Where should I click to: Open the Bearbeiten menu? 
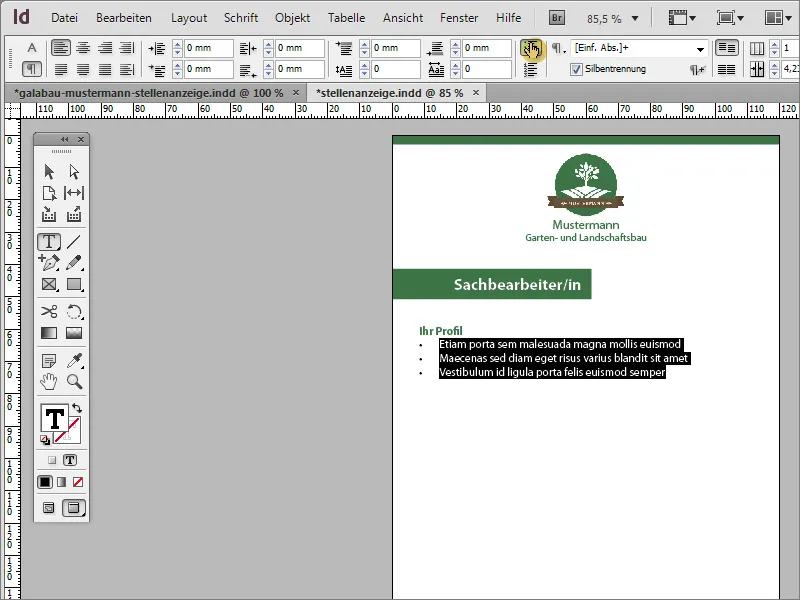(x=123, y=18)
